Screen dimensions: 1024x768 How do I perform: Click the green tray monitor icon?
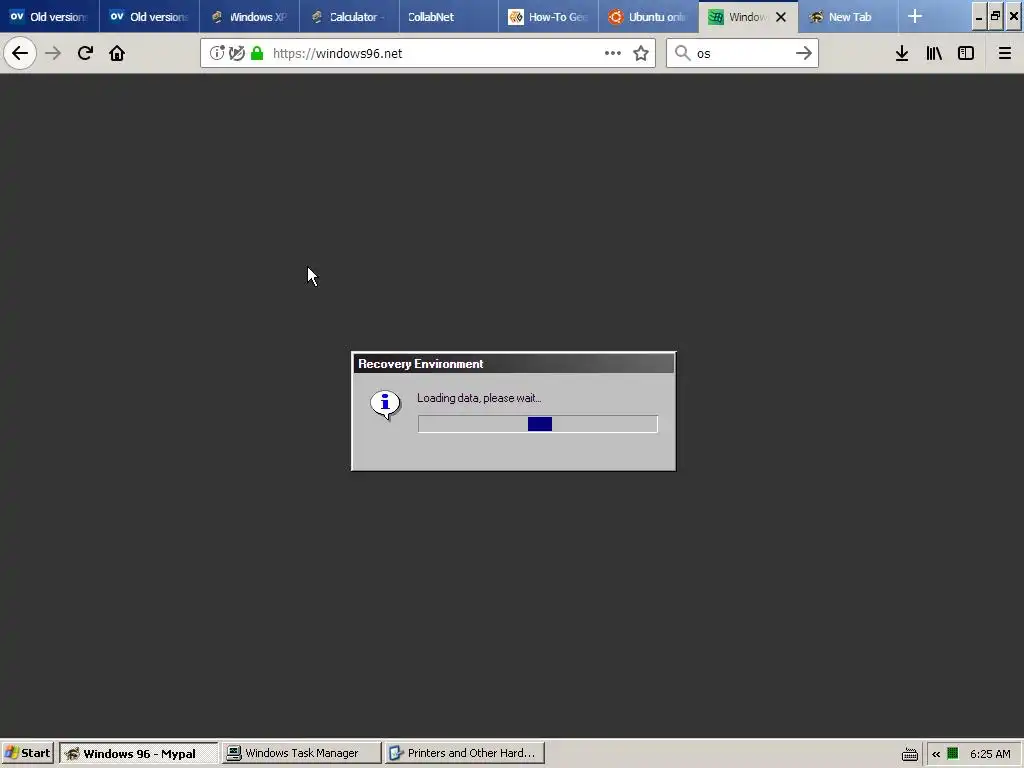point(953,753)
